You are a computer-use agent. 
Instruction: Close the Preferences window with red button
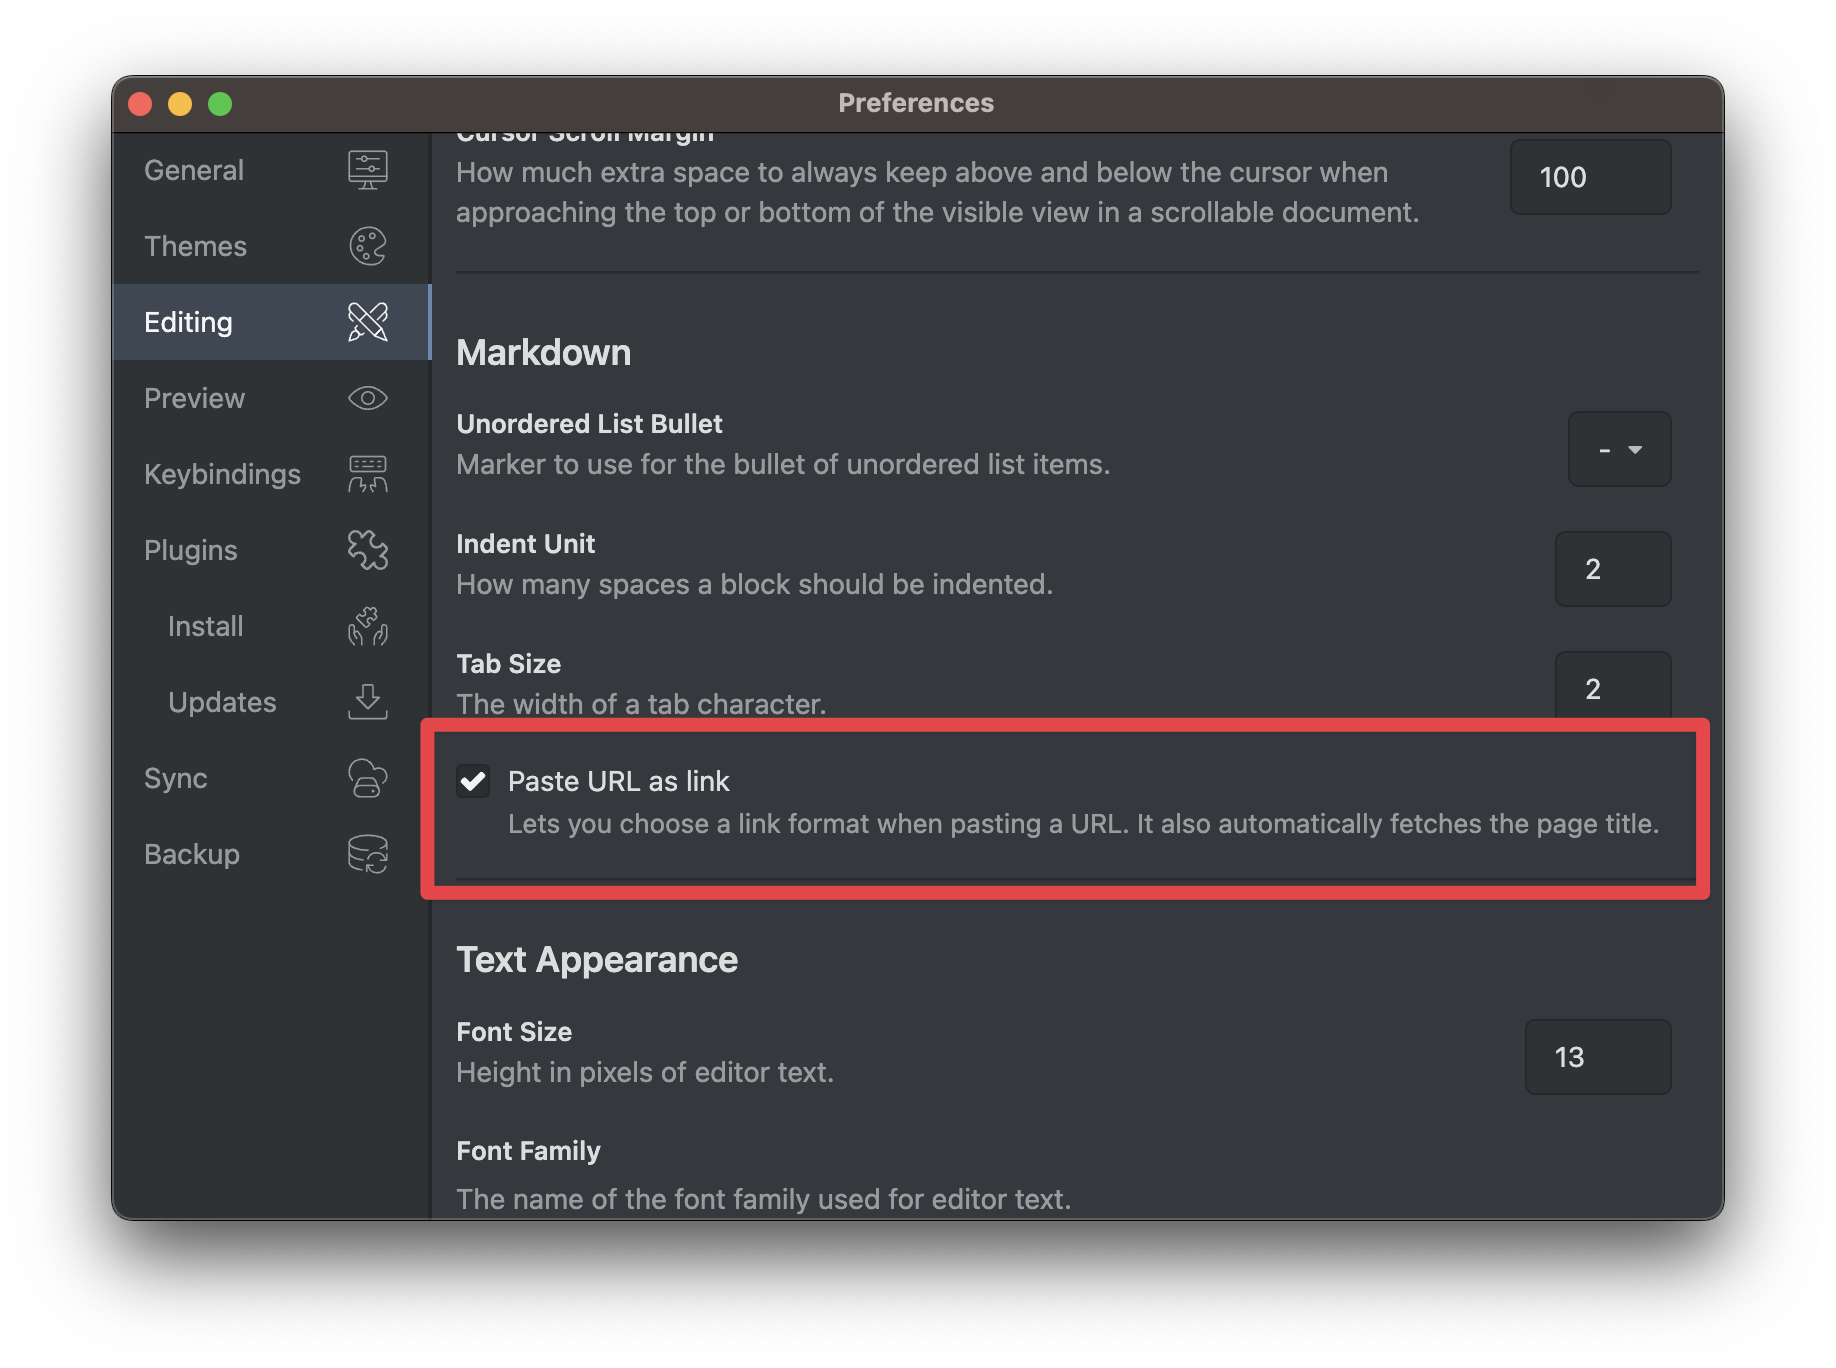140,104
